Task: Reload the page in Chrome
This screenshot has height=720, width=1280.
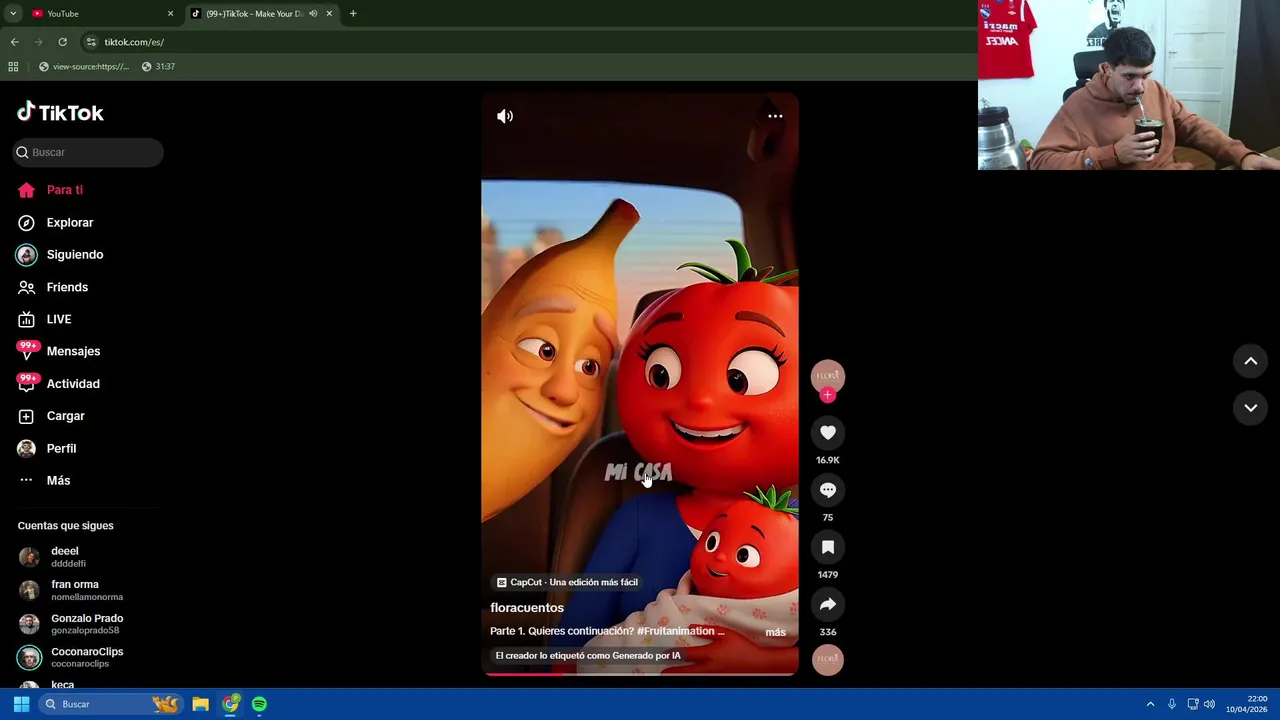Action: tap(62, 42)
